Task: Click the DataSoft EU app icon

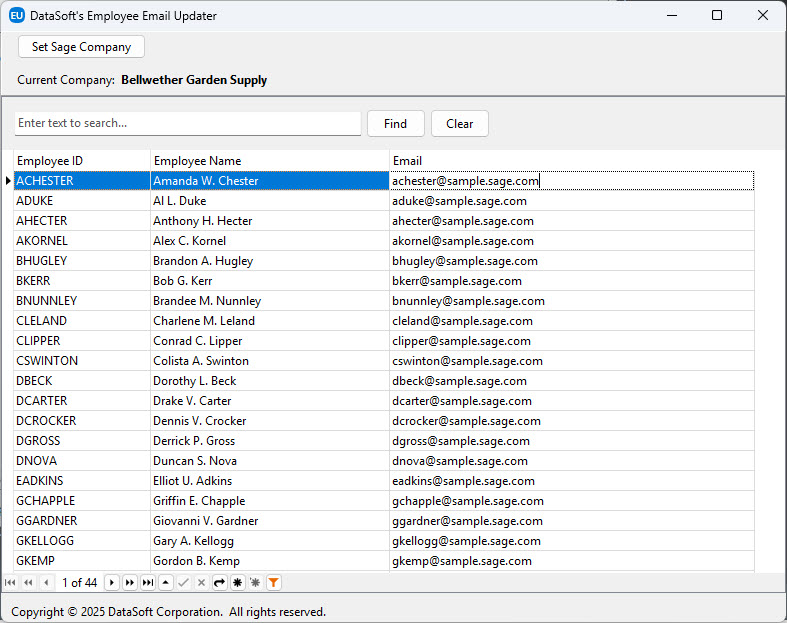Action: pyautogui.click(x=17, y=16)
